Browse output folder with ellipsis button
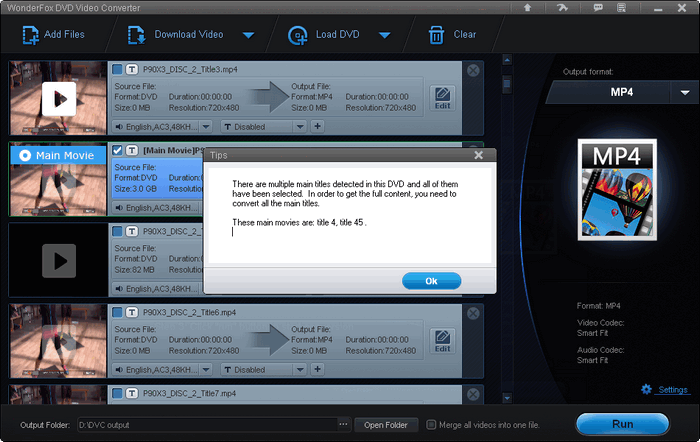Screen dimensions: 700x442 [343, 425]
